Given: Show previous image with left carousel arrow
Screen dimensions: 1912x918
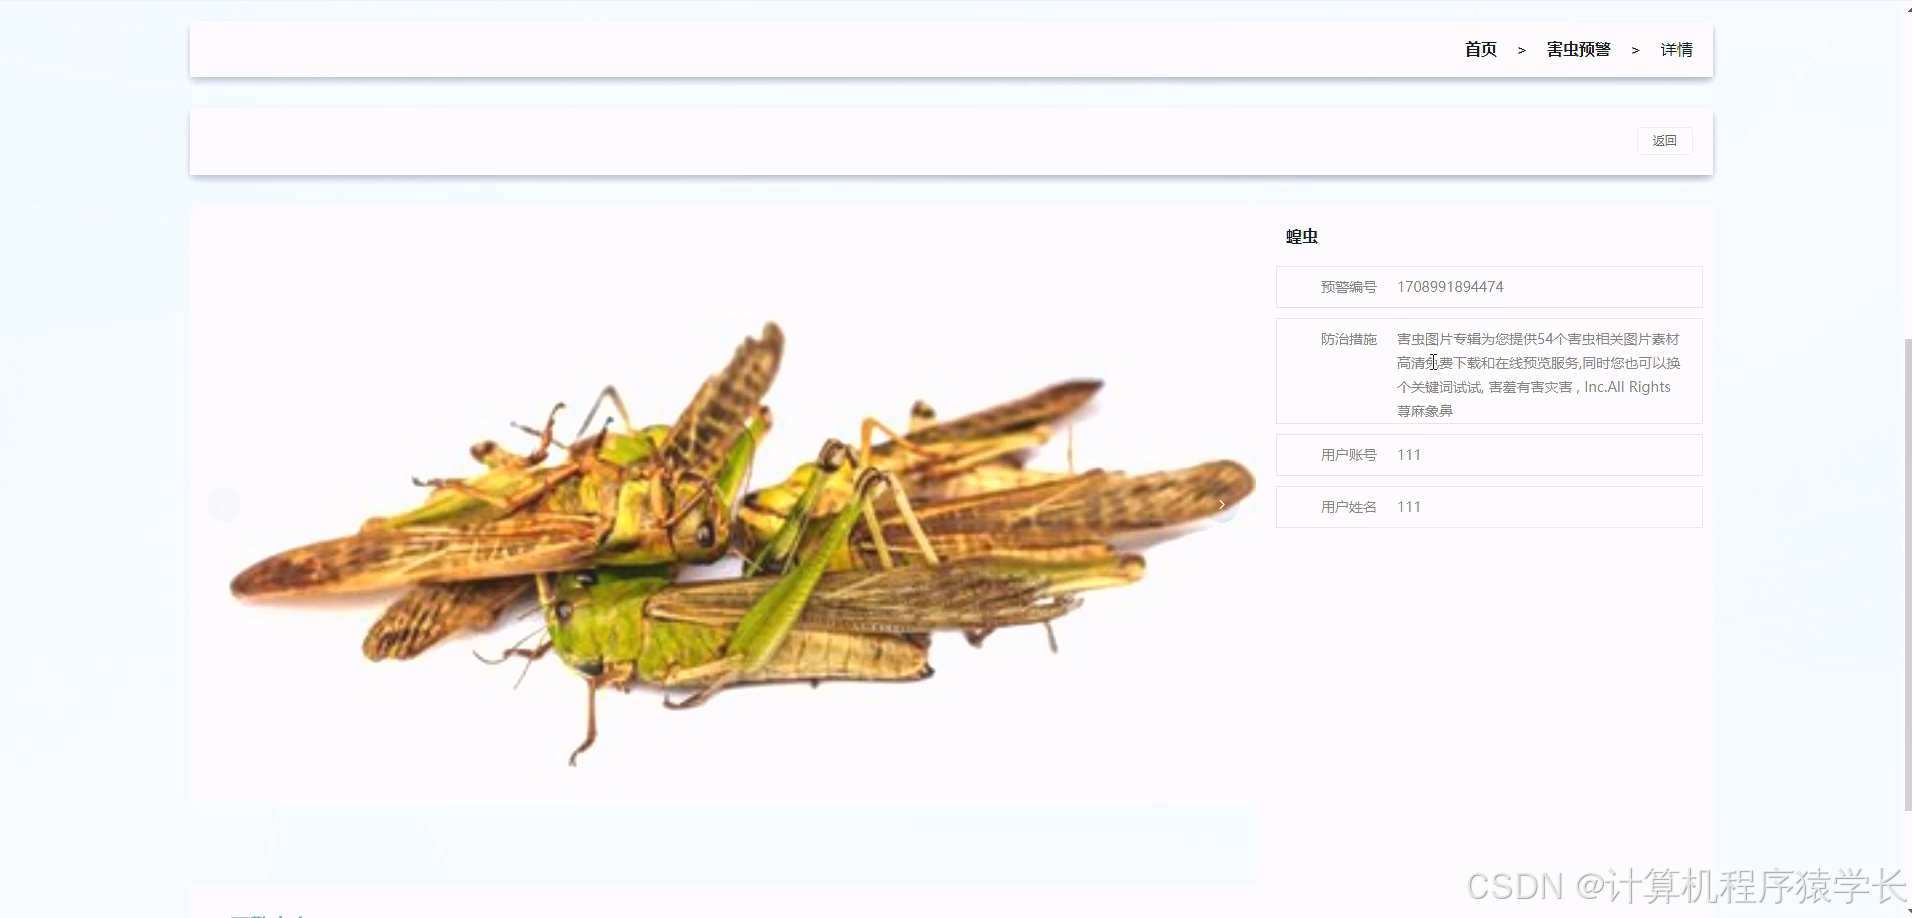Looking at the screenshot, I should point(224,506).
